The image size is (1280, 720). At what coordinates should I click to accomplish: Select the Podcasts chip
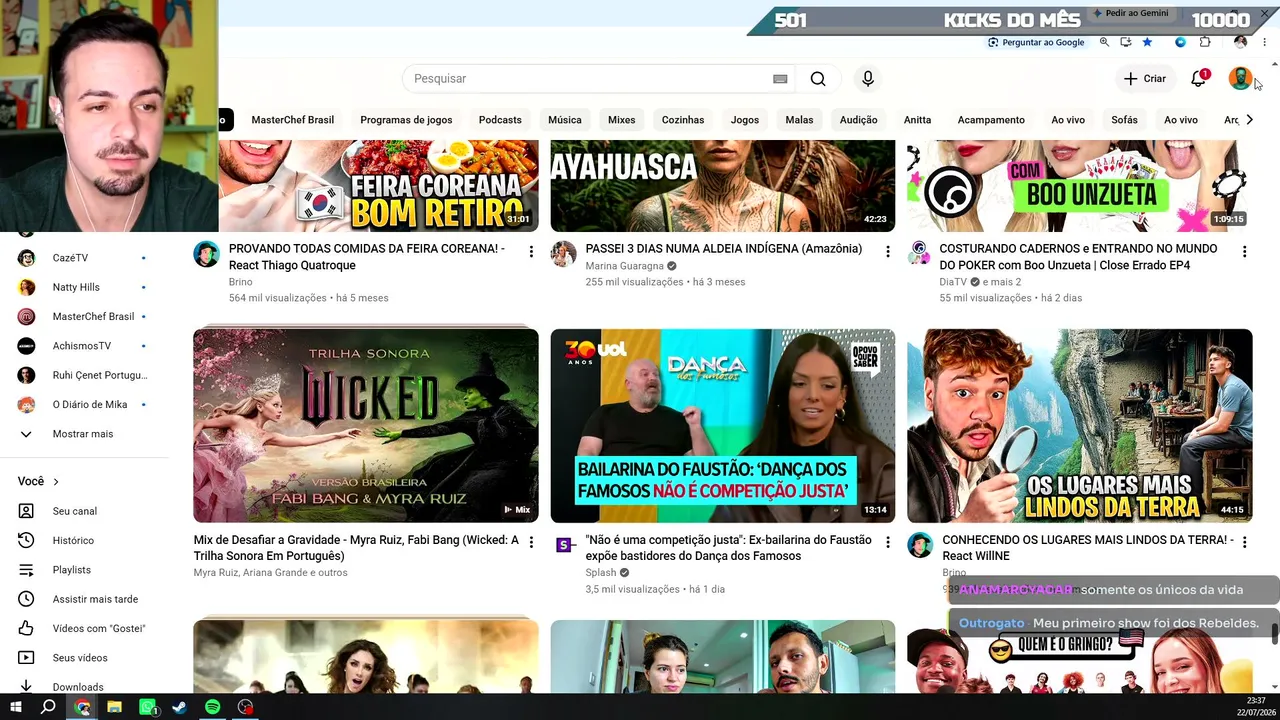pyautogui.click(x=500, y=120)
